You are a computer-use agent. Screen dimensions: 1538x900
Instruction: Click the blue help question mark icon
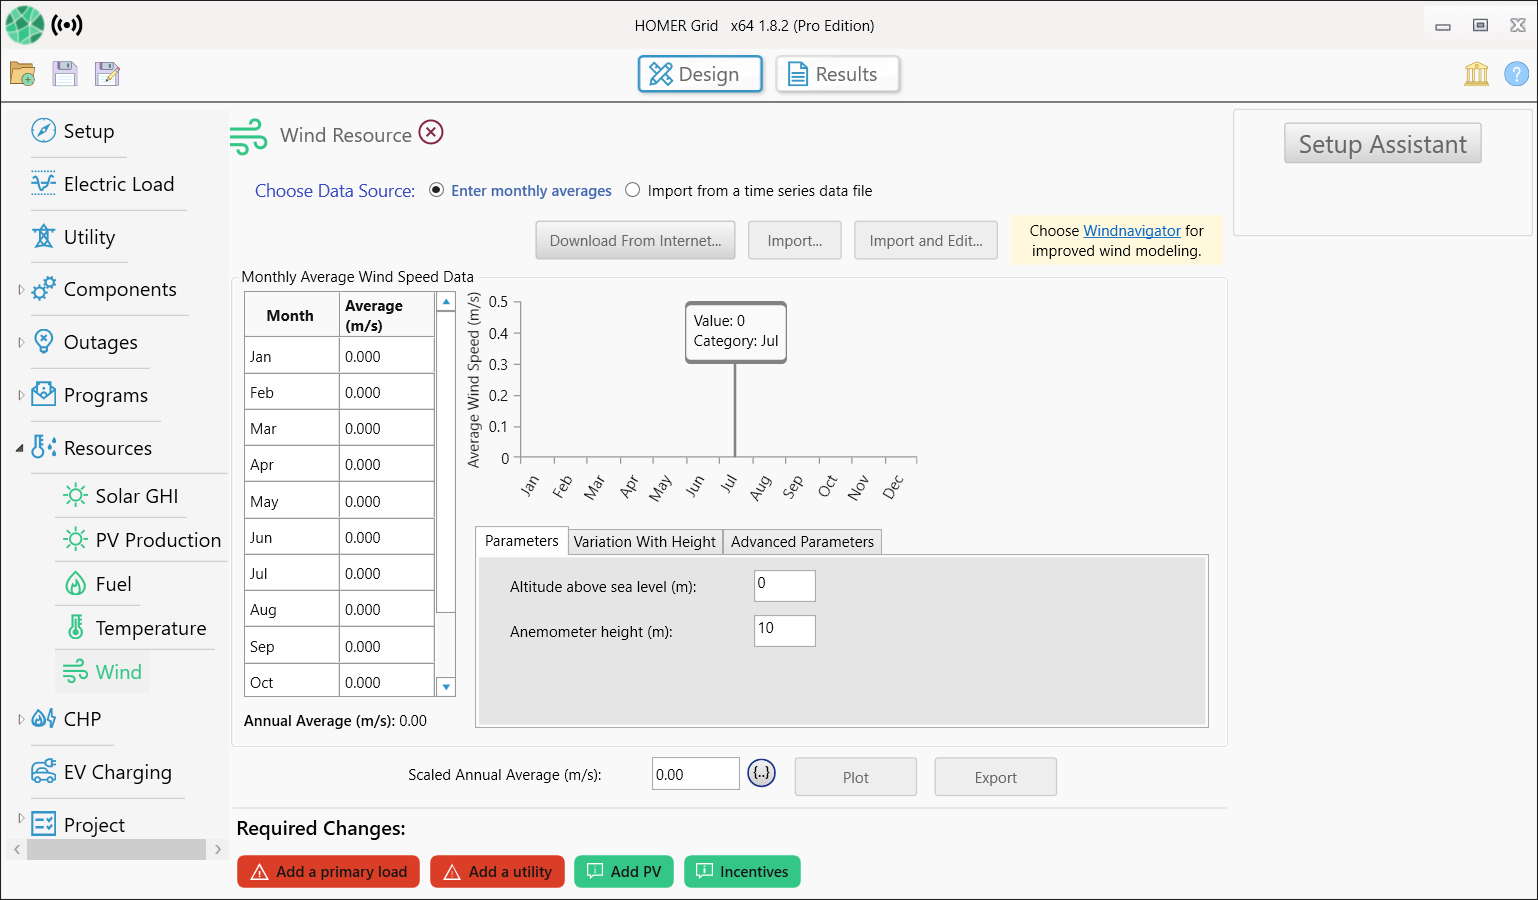click(x=1516, y=74)
